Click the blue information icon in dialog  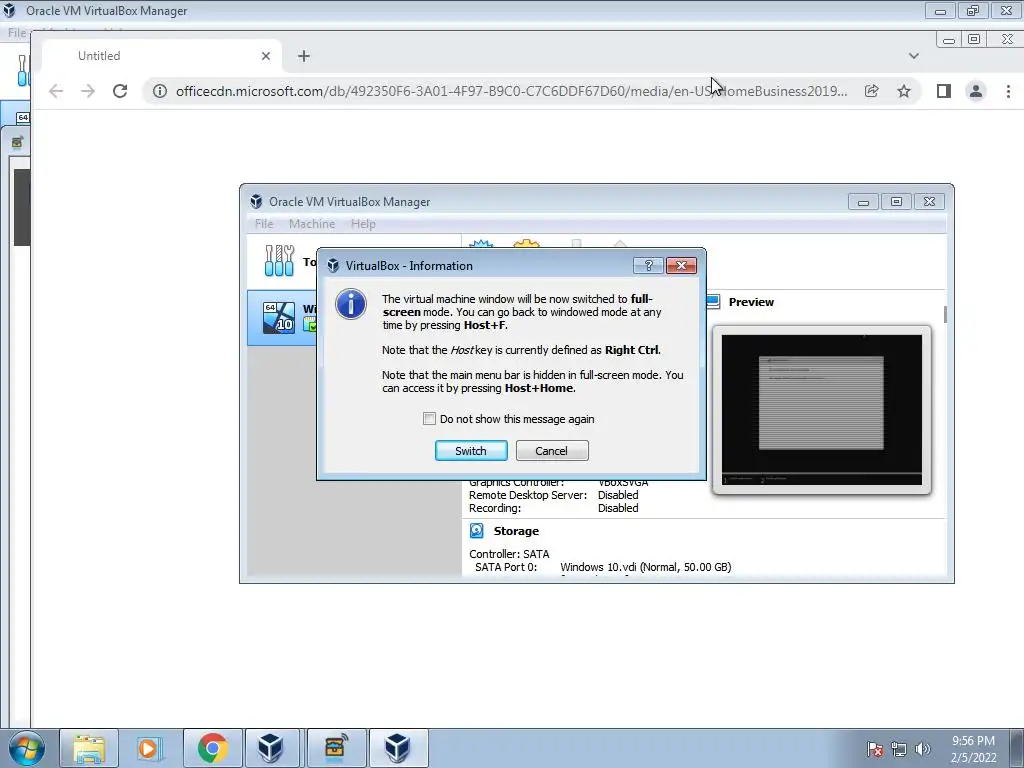coord(351,304)
